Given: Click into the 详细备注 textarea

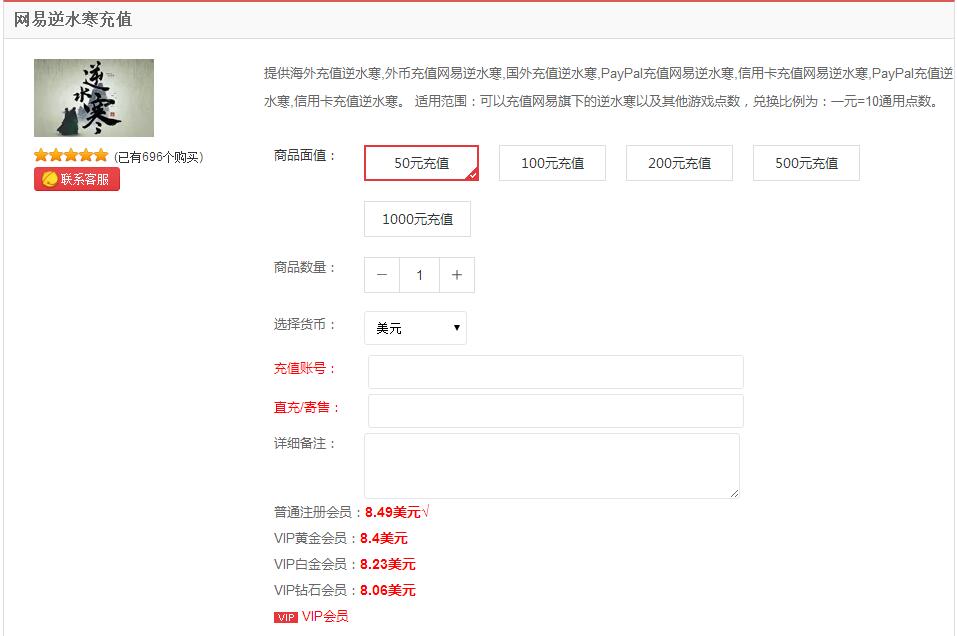Looking at the screenshot, I should click(x=552, y=466).
